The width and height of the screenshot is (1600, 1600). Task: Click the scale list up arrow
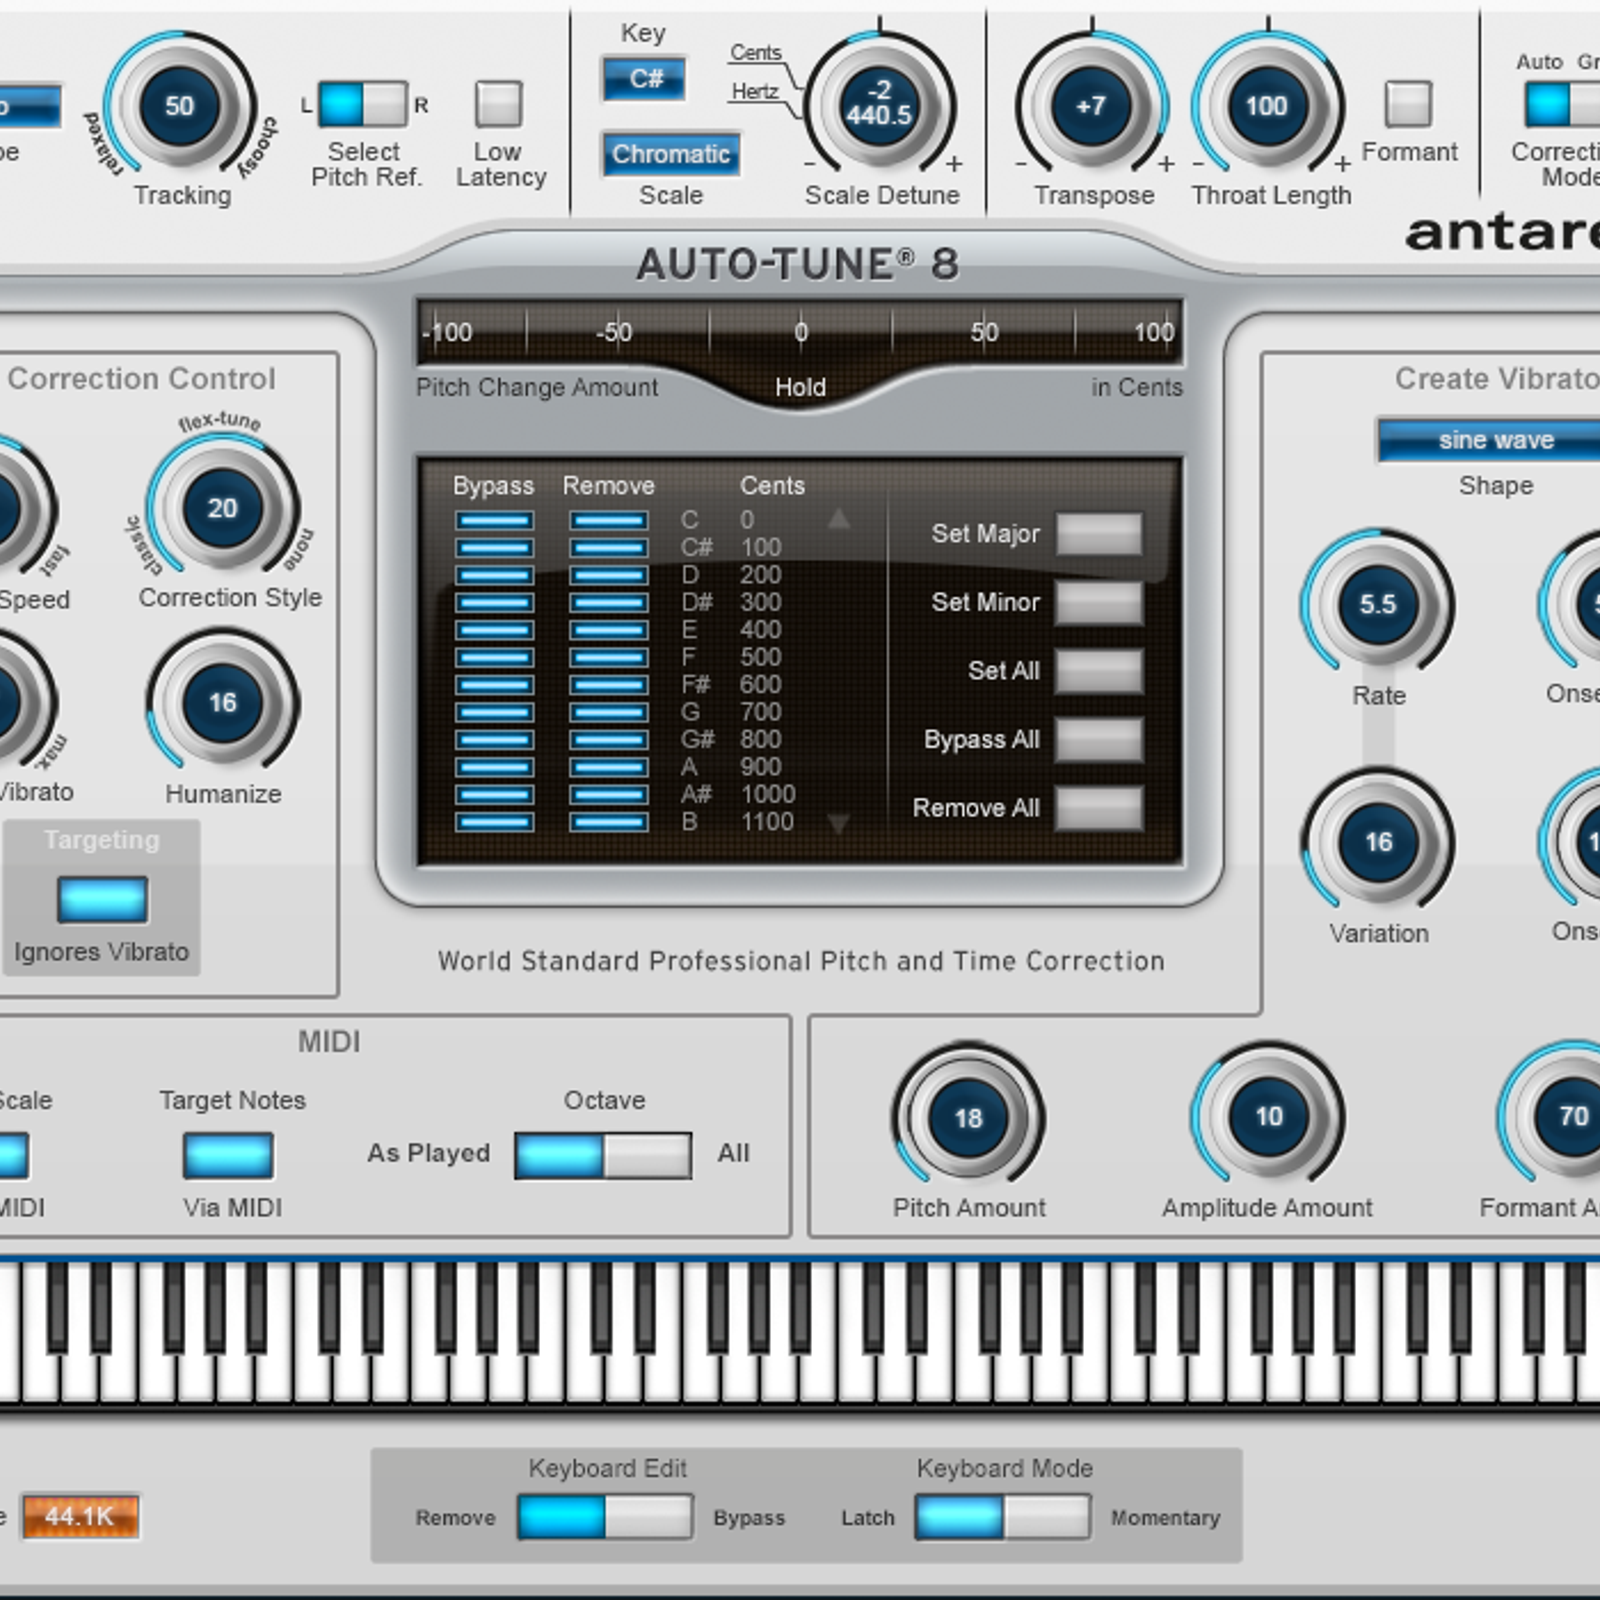coord(838,518)
